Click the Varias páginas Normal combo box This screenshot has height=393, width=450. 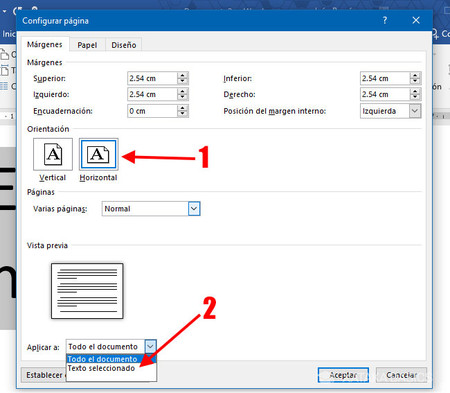pyautogui.click(x=151, y=209)
